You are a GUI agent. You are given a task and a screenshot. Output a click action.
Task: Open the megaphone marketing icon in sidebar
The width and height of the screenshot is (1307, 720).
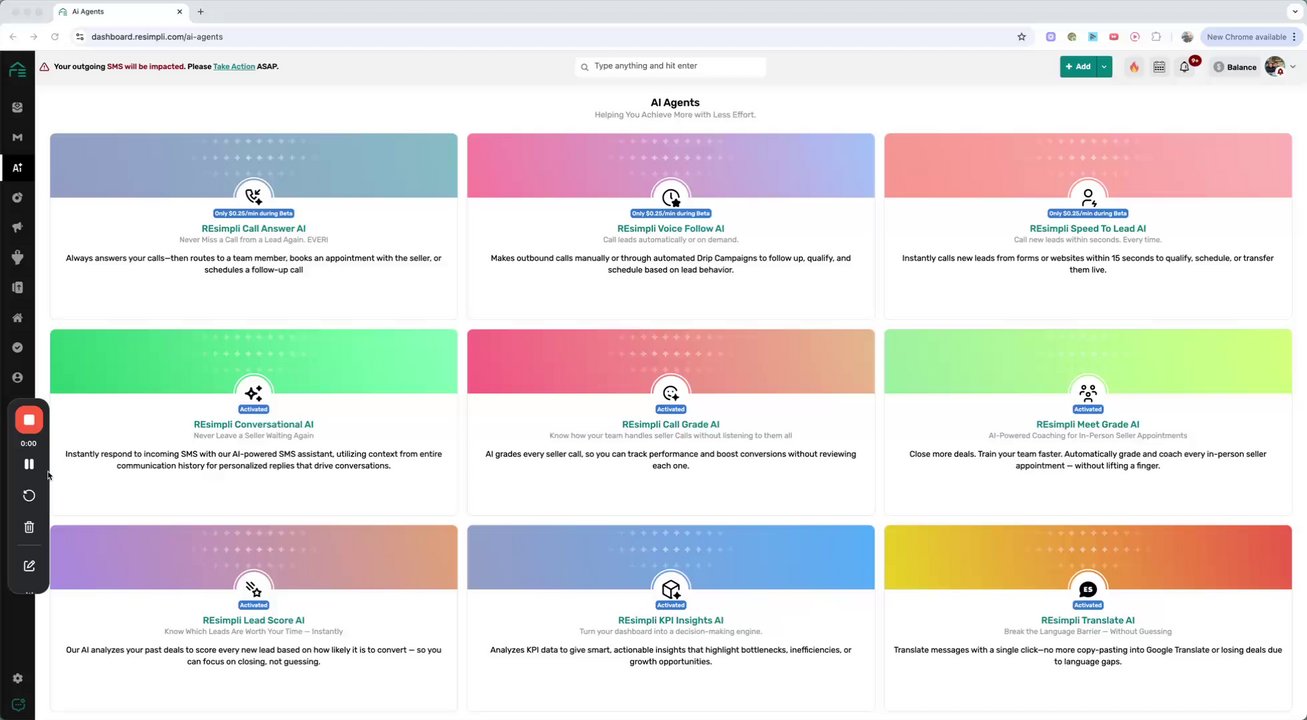(x=17, y=227)
